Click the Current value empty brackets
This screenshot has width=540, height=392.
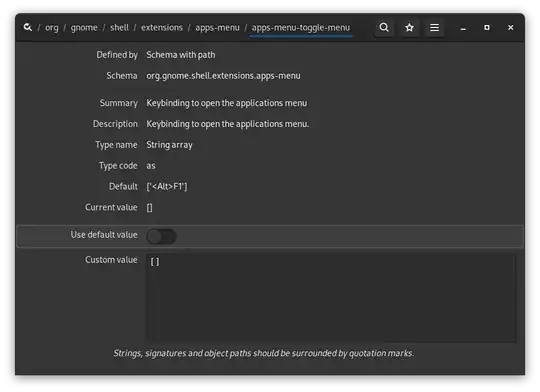tap(149, 207)
